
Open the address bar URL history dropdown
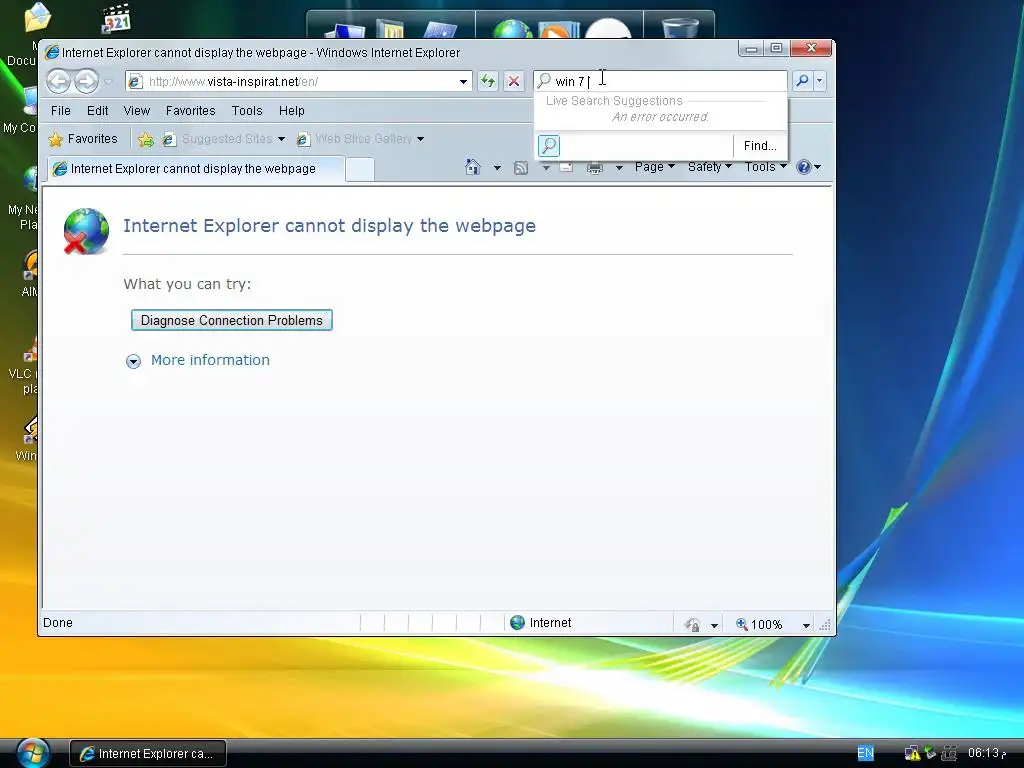tap(463, 82)
